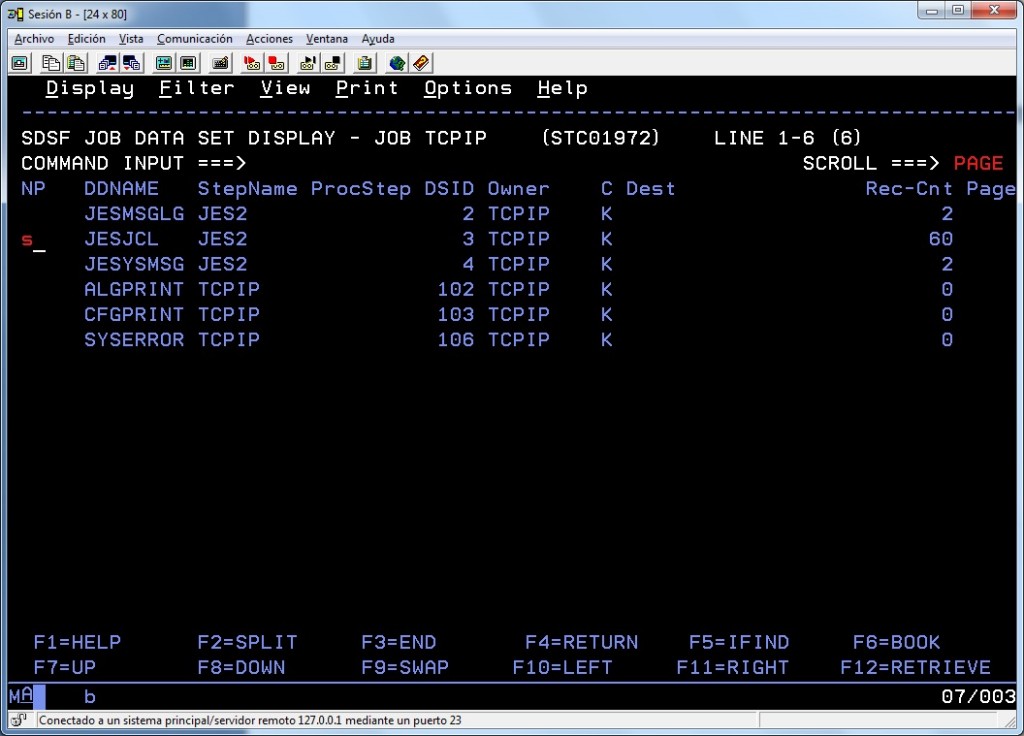Click the SCROLL field value PAGE
This screenshot has width=1024, height=736.
click(x=978, y=163)
